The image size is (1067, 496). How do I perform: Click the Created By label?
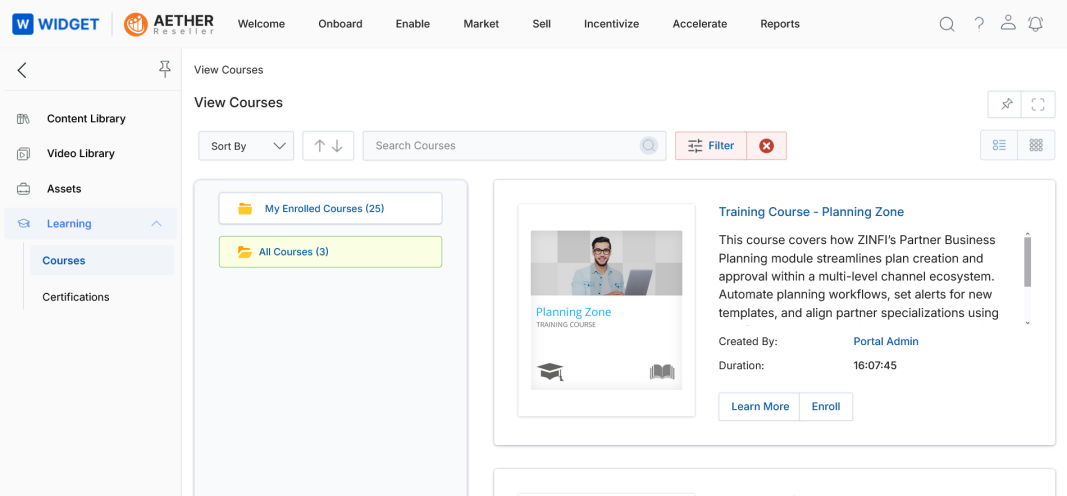[748, 342]
